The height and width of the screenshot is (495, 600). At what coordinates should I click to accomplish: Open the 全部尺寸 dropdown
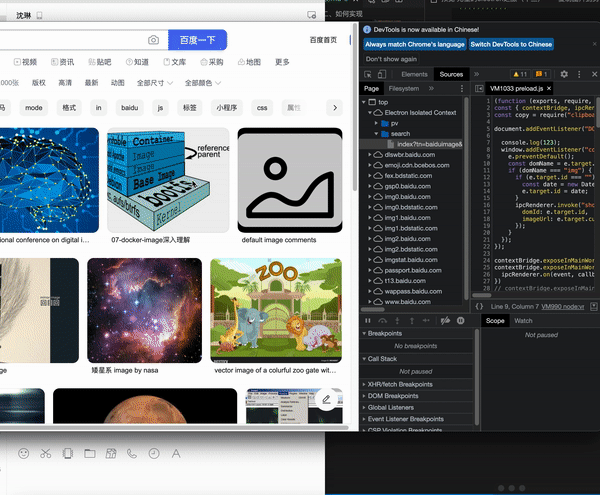155,83
